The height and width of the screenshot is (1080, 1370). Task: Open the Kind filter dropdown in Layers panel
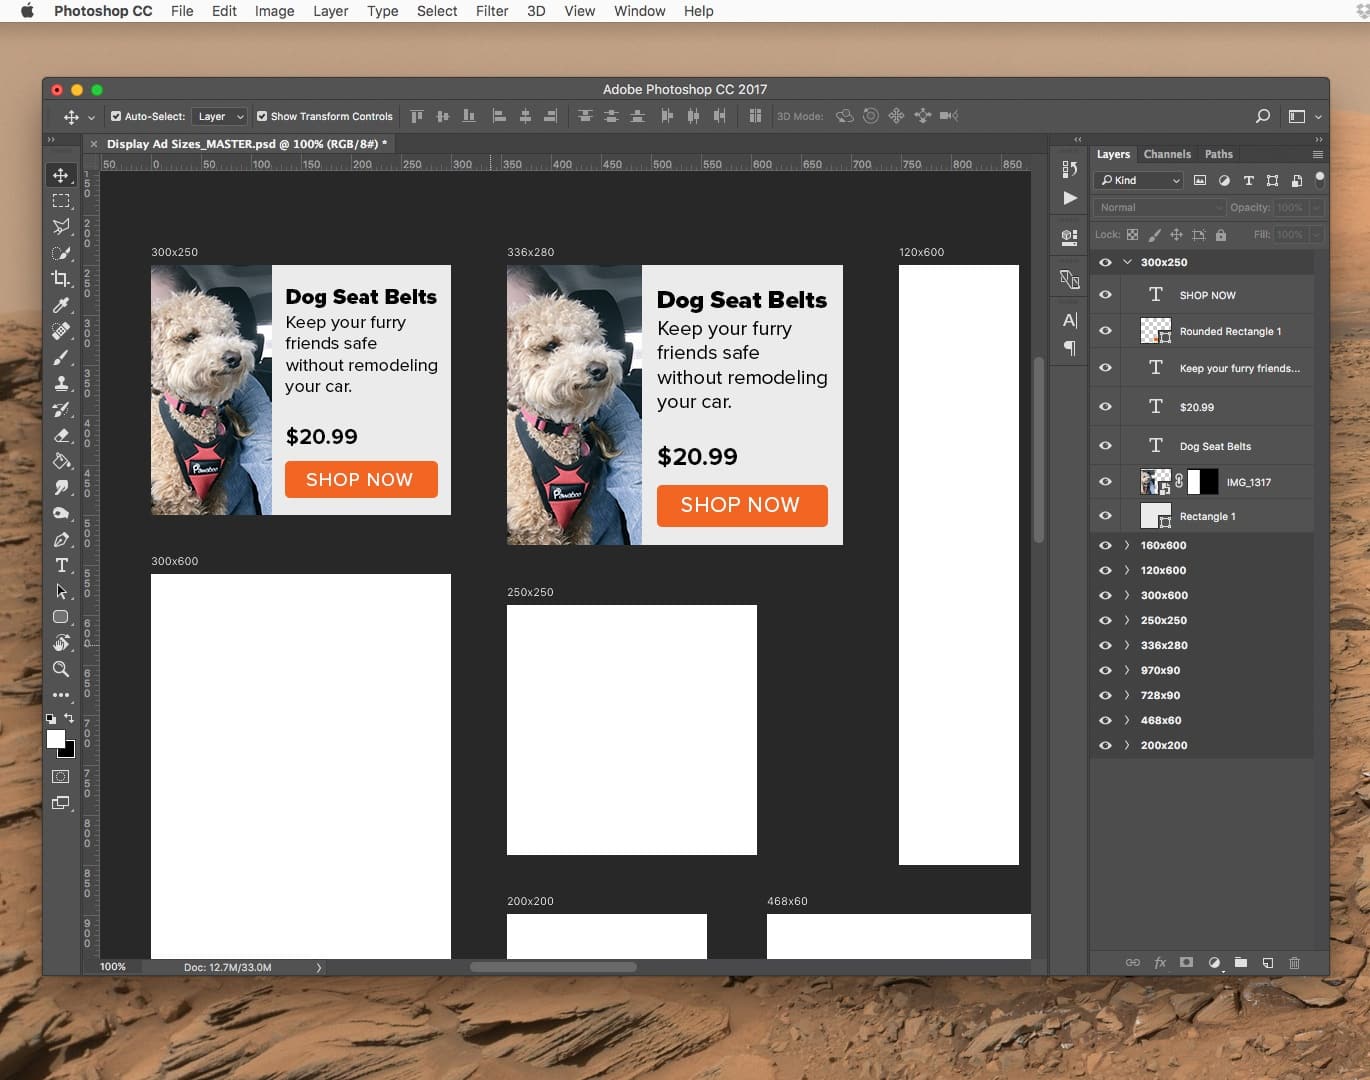(x=1138, y=180)
